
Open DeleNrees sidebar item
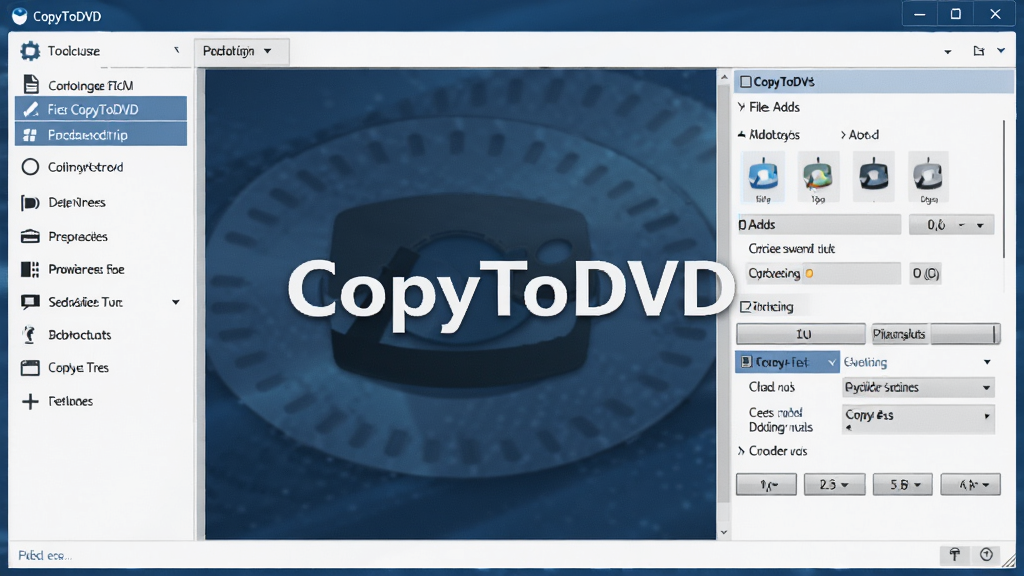101,202
